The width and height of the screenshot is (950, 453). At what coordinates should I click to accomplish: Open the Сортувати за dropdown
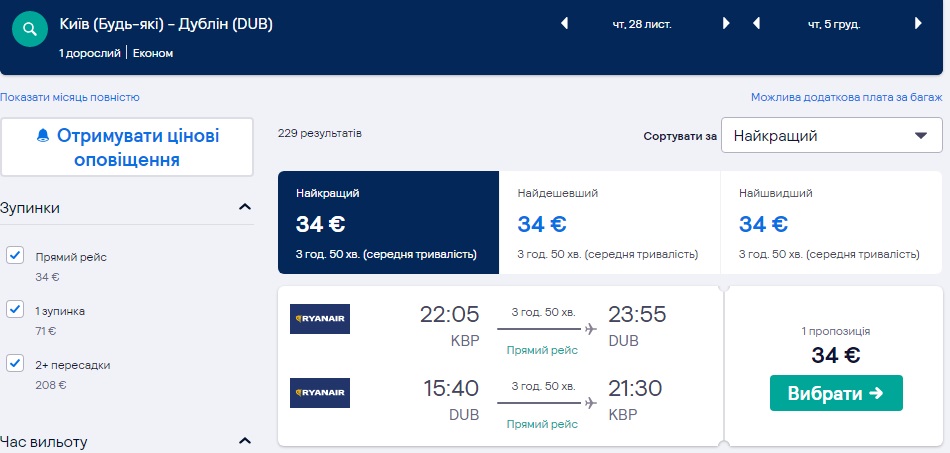pyautogui.click(x=831, y=136)
